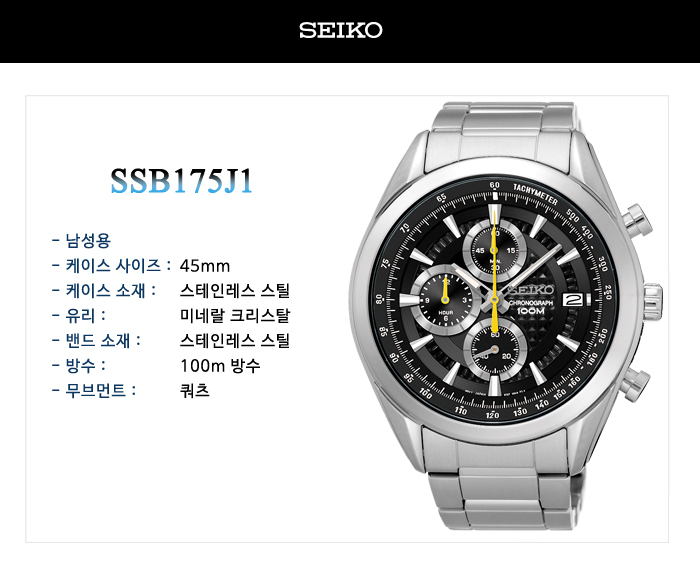Click the 미네랄 크리스탈 glass value
This screenshot has height=572, width=700.
tap(235, 316)
